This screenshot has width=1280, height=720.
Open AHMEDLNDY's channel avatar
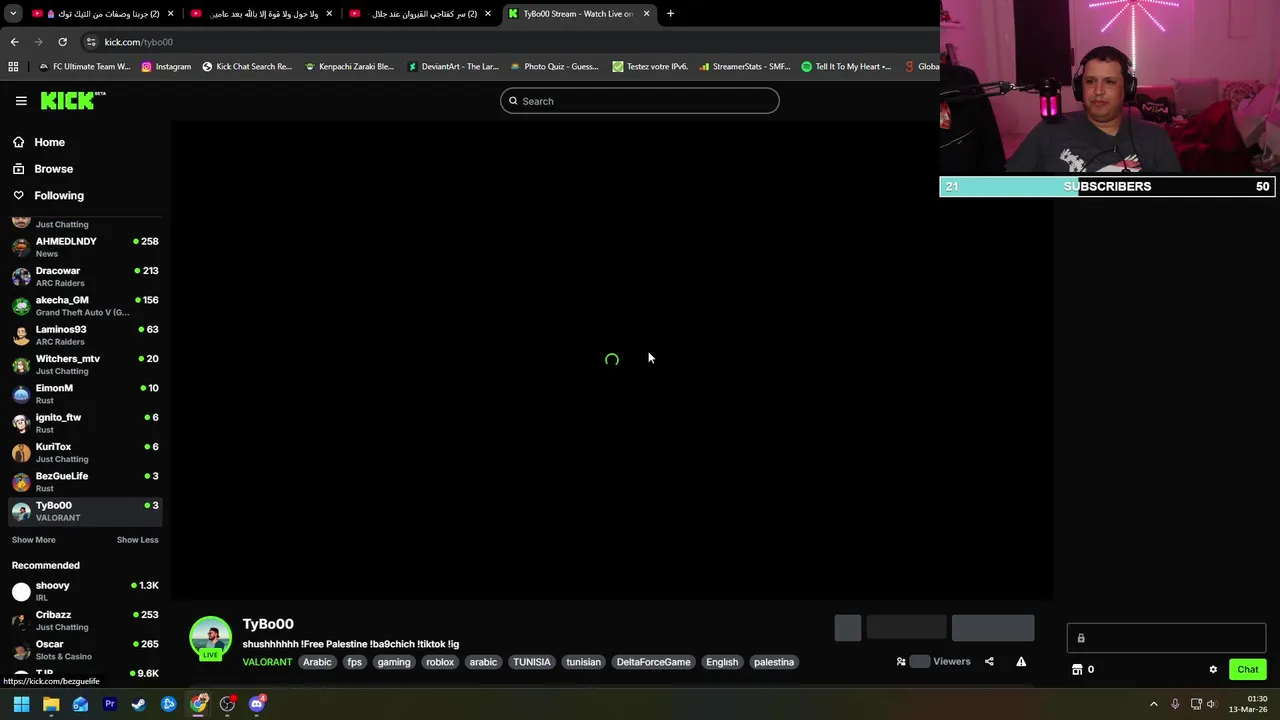(21, 247)
